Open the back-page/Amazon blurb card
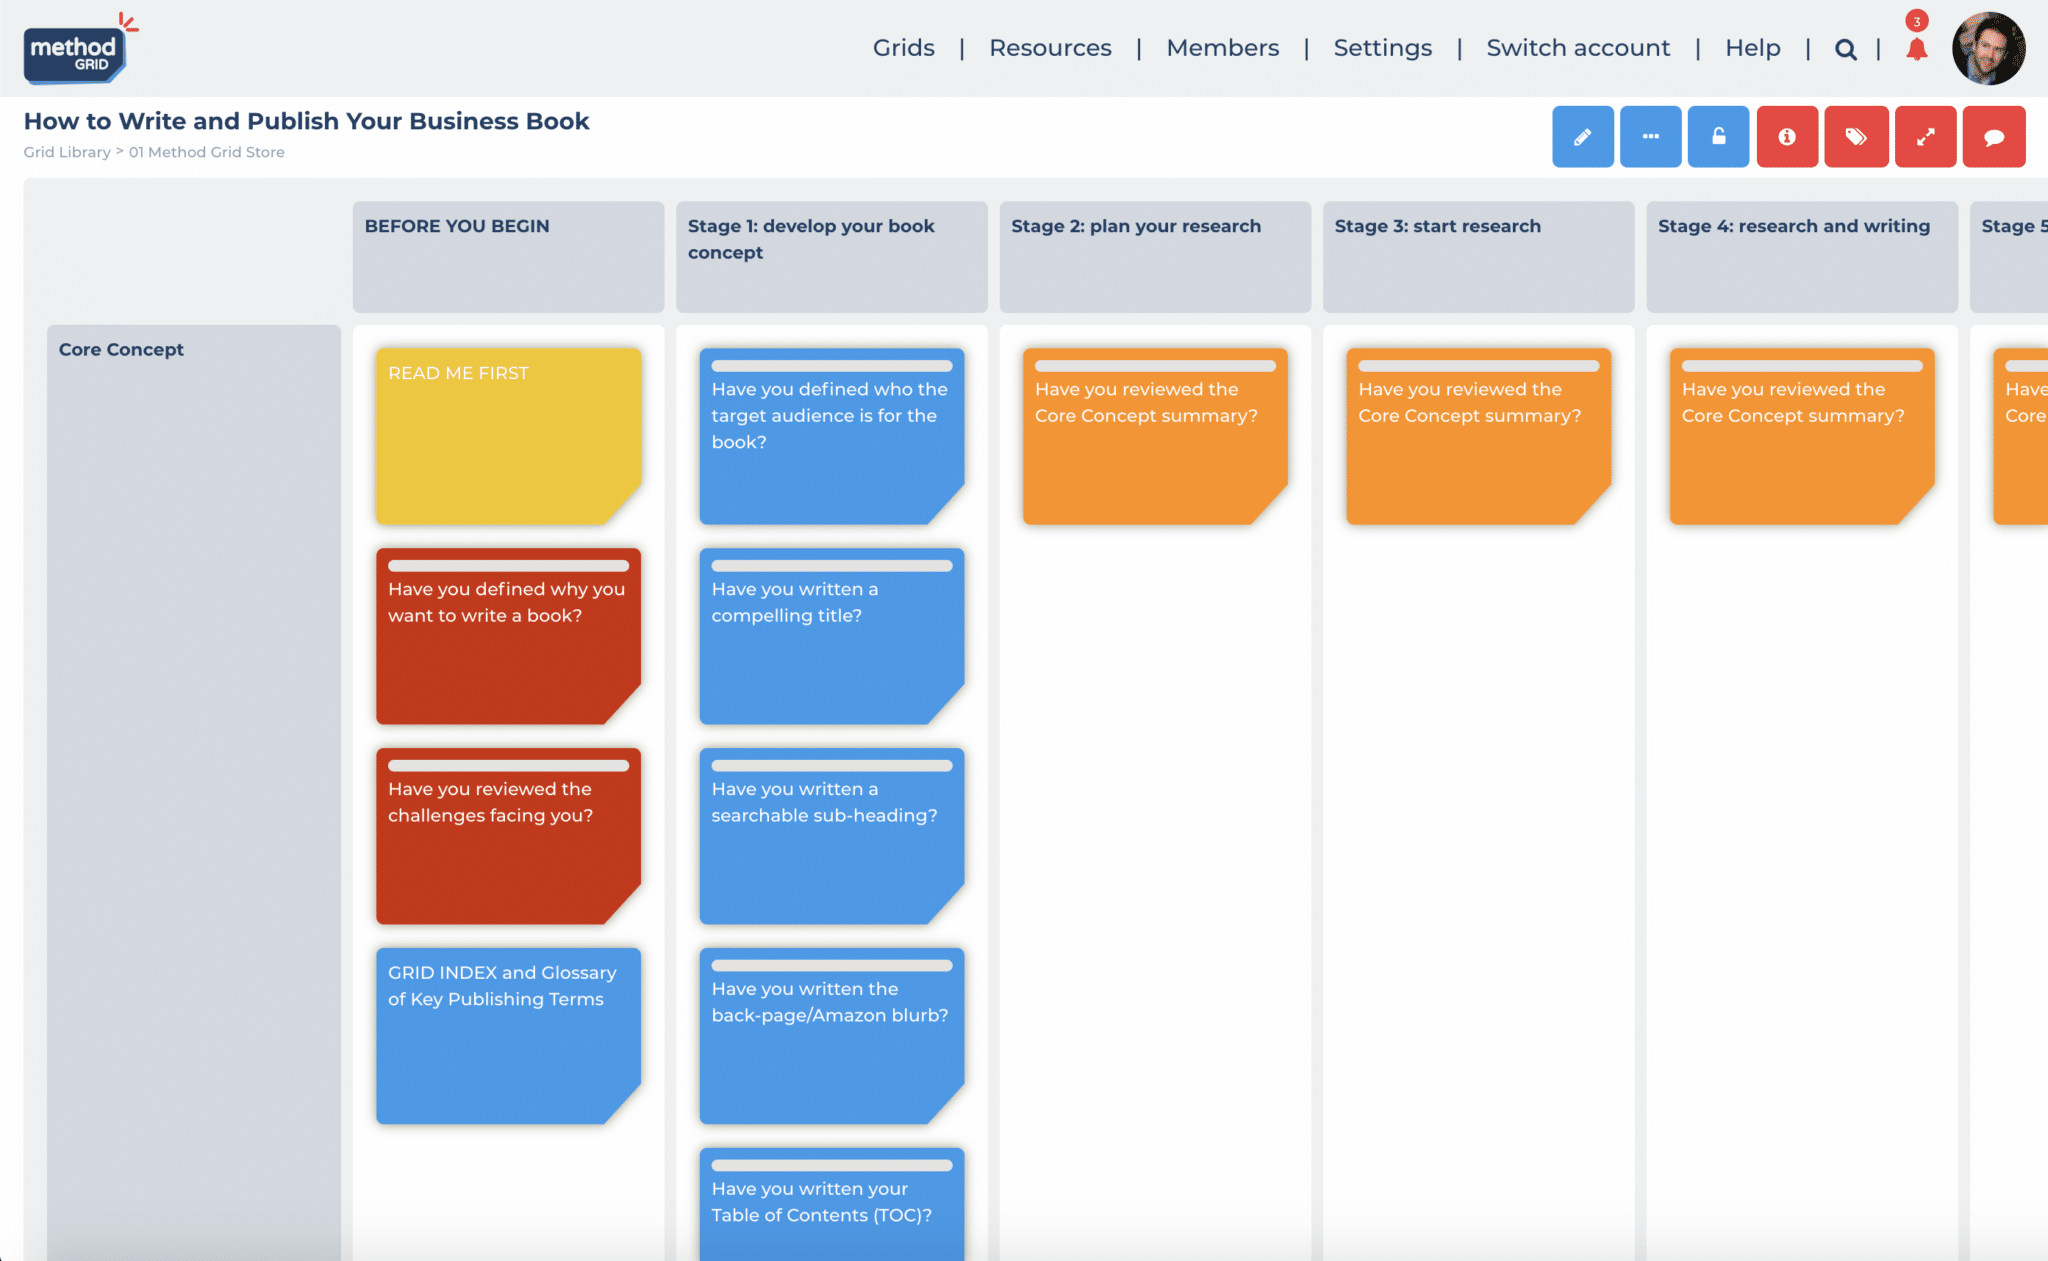2048x1261 pixels. 831,1036
